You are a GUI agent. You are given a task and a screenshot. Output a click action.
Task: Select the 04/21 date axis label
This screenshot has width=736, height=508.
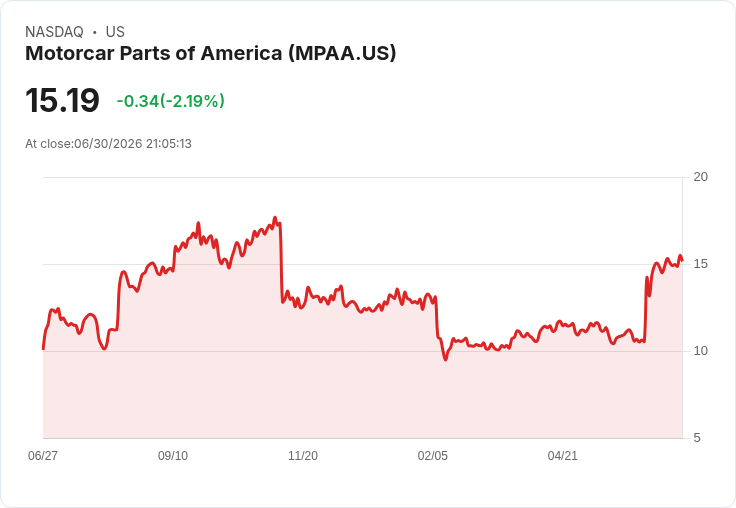(562, 456)
